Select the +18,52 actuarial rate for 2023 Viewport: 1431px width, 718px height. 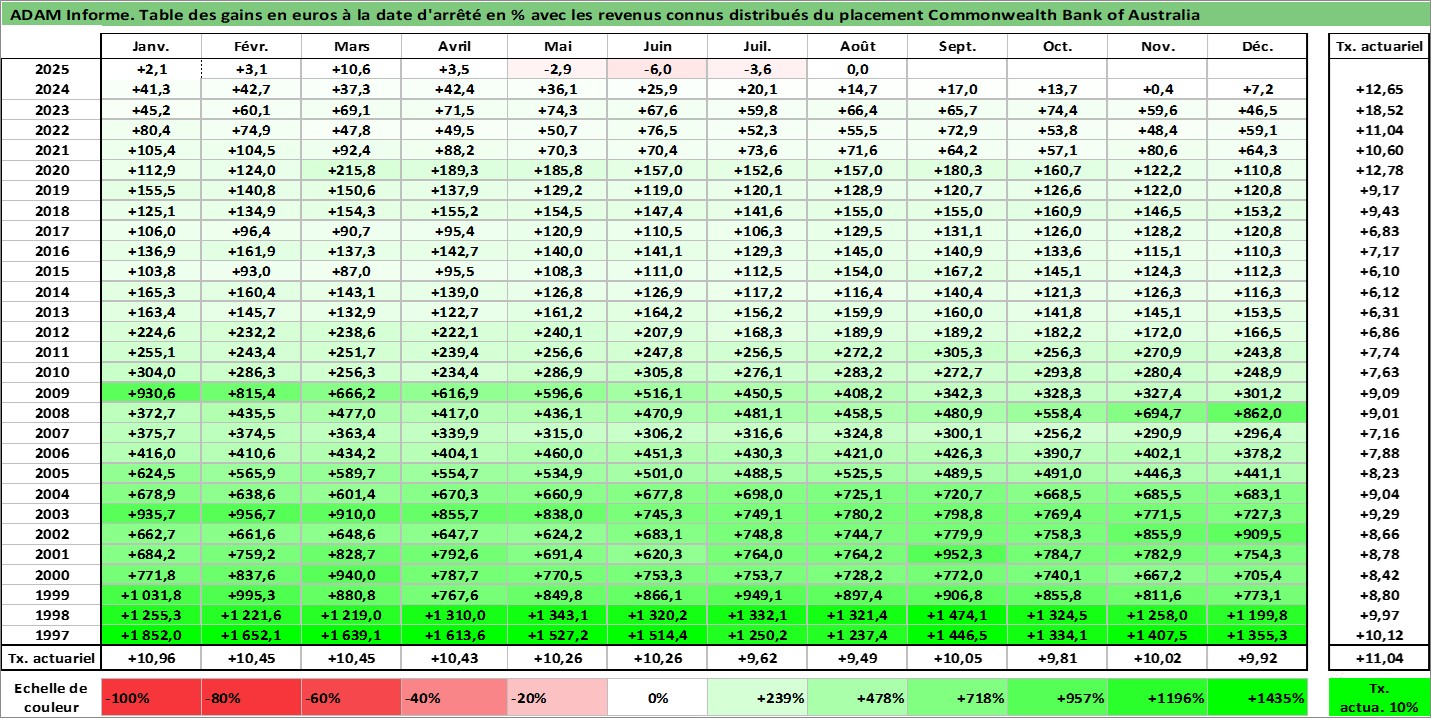point(1378,110)
